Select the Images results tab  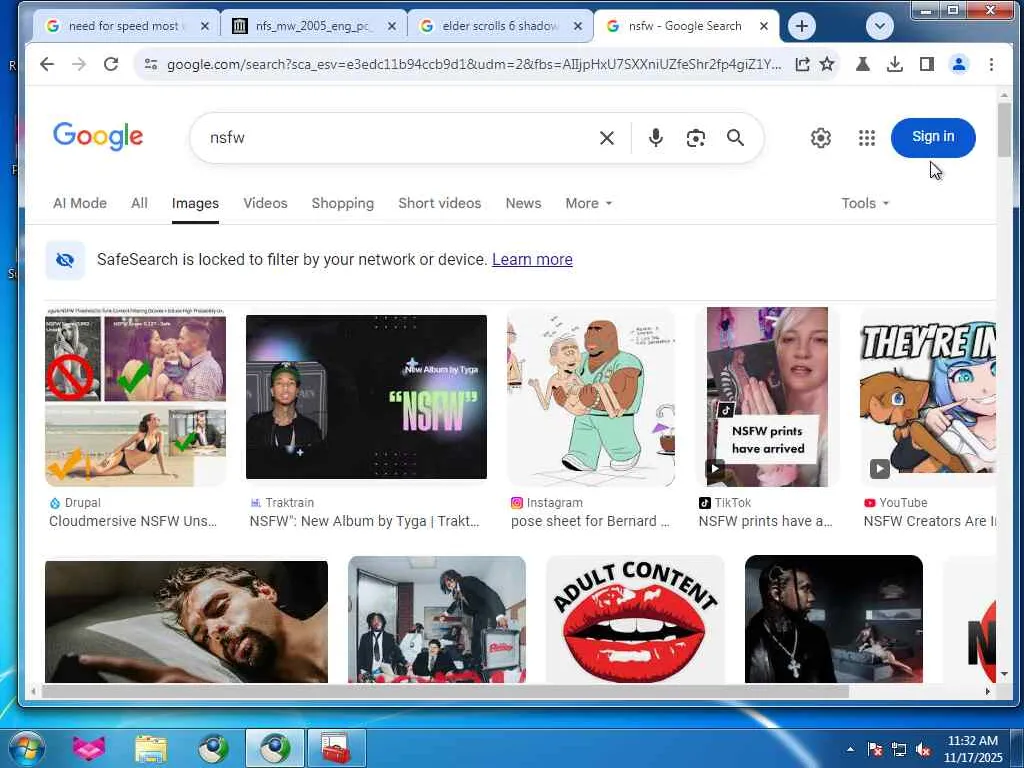point(195,203)
